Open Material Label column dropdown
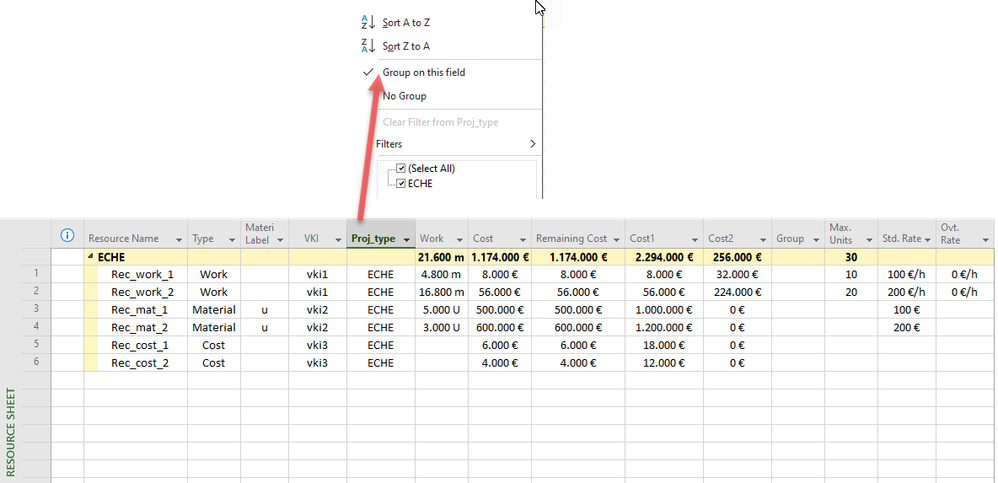Viewport: 998px width, 483px height. (280, 240)
